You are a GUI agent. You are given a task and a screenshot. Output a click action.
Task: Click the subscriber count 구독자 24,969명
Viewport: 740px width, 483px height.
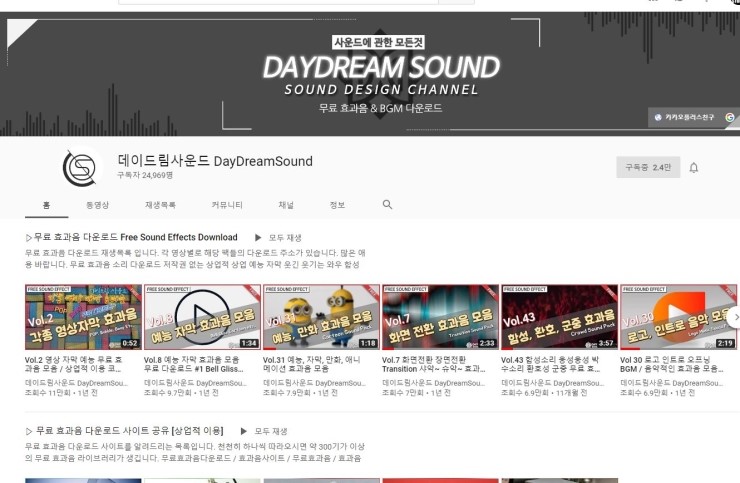pyautogui.click(x=145, y=175)
